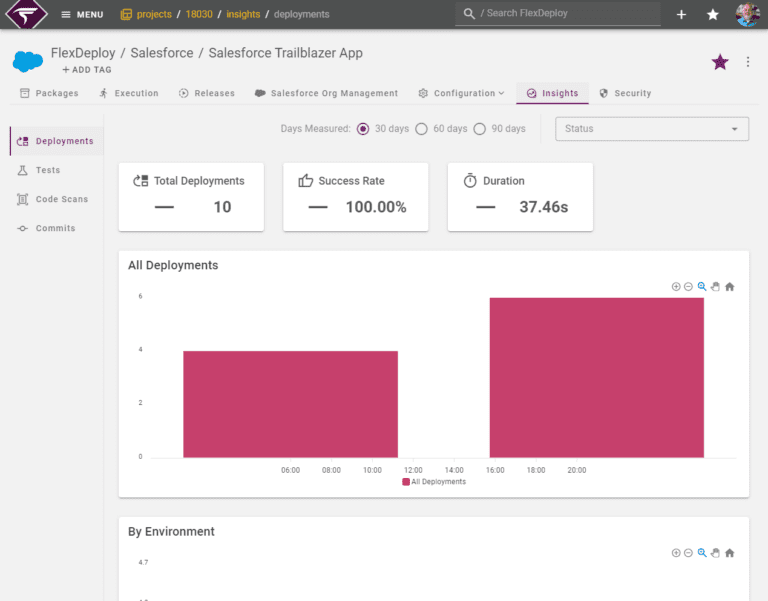The width and height of the screenshot is (768, 601).
Task: Toggle the purple favorite star for project
Action: coord(720,62)
